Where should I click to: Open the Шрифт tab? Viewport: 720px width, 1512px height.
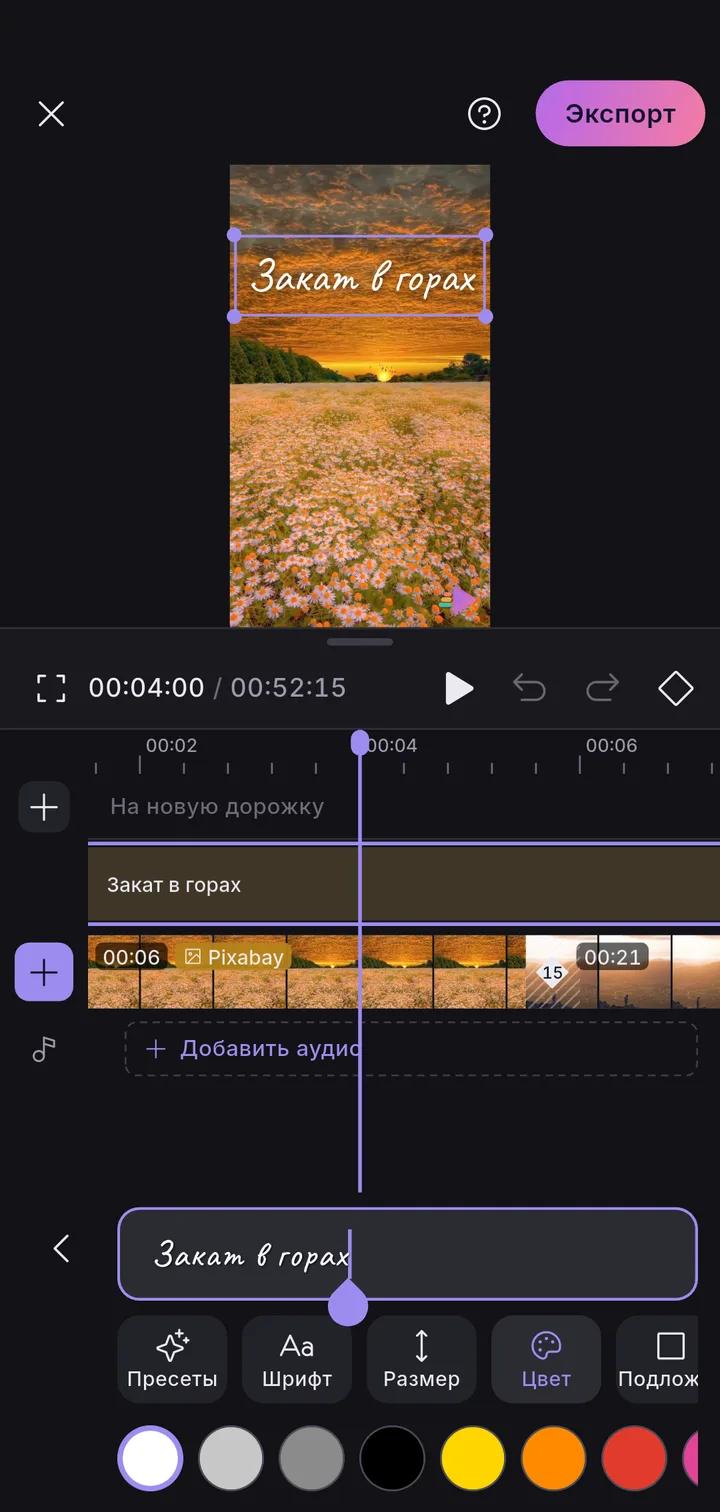coord(297,1359)
